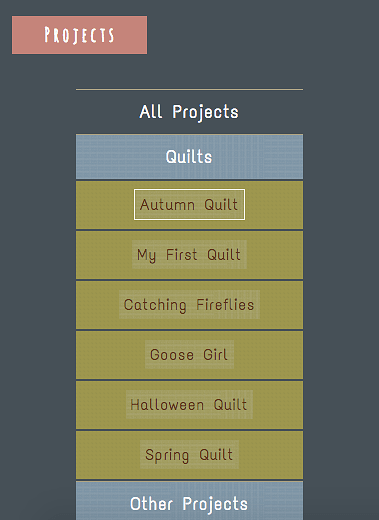Go to the Goose Girl project
379x520 pixels.
point(189,354)
